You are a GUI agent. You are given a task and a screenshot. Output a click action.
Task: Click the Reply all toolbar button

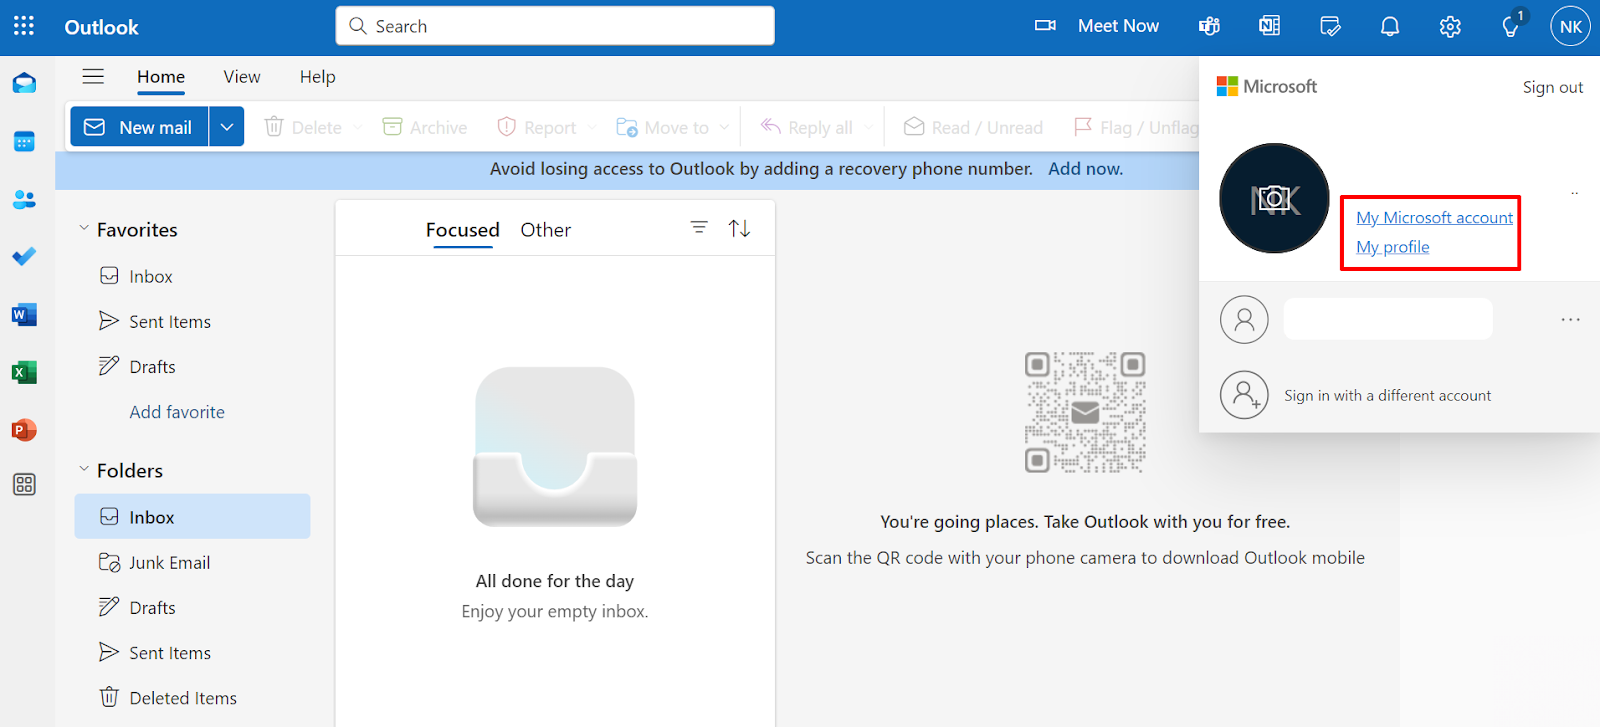pos(807,127)
